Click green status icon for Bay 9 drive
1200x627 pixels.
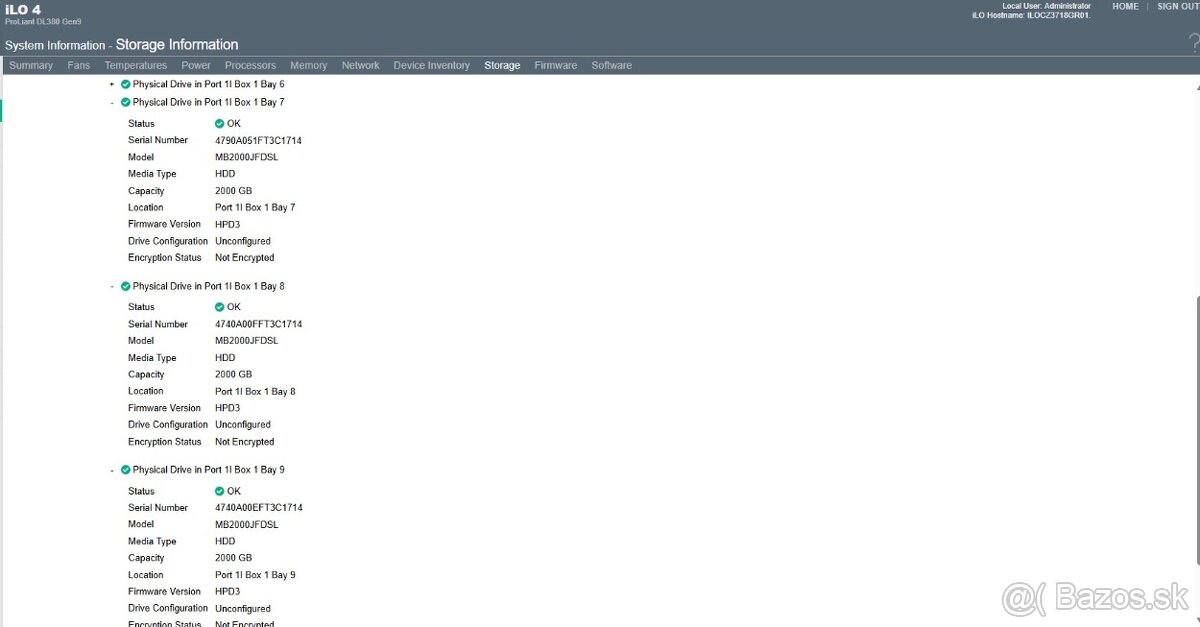[126, 470]
